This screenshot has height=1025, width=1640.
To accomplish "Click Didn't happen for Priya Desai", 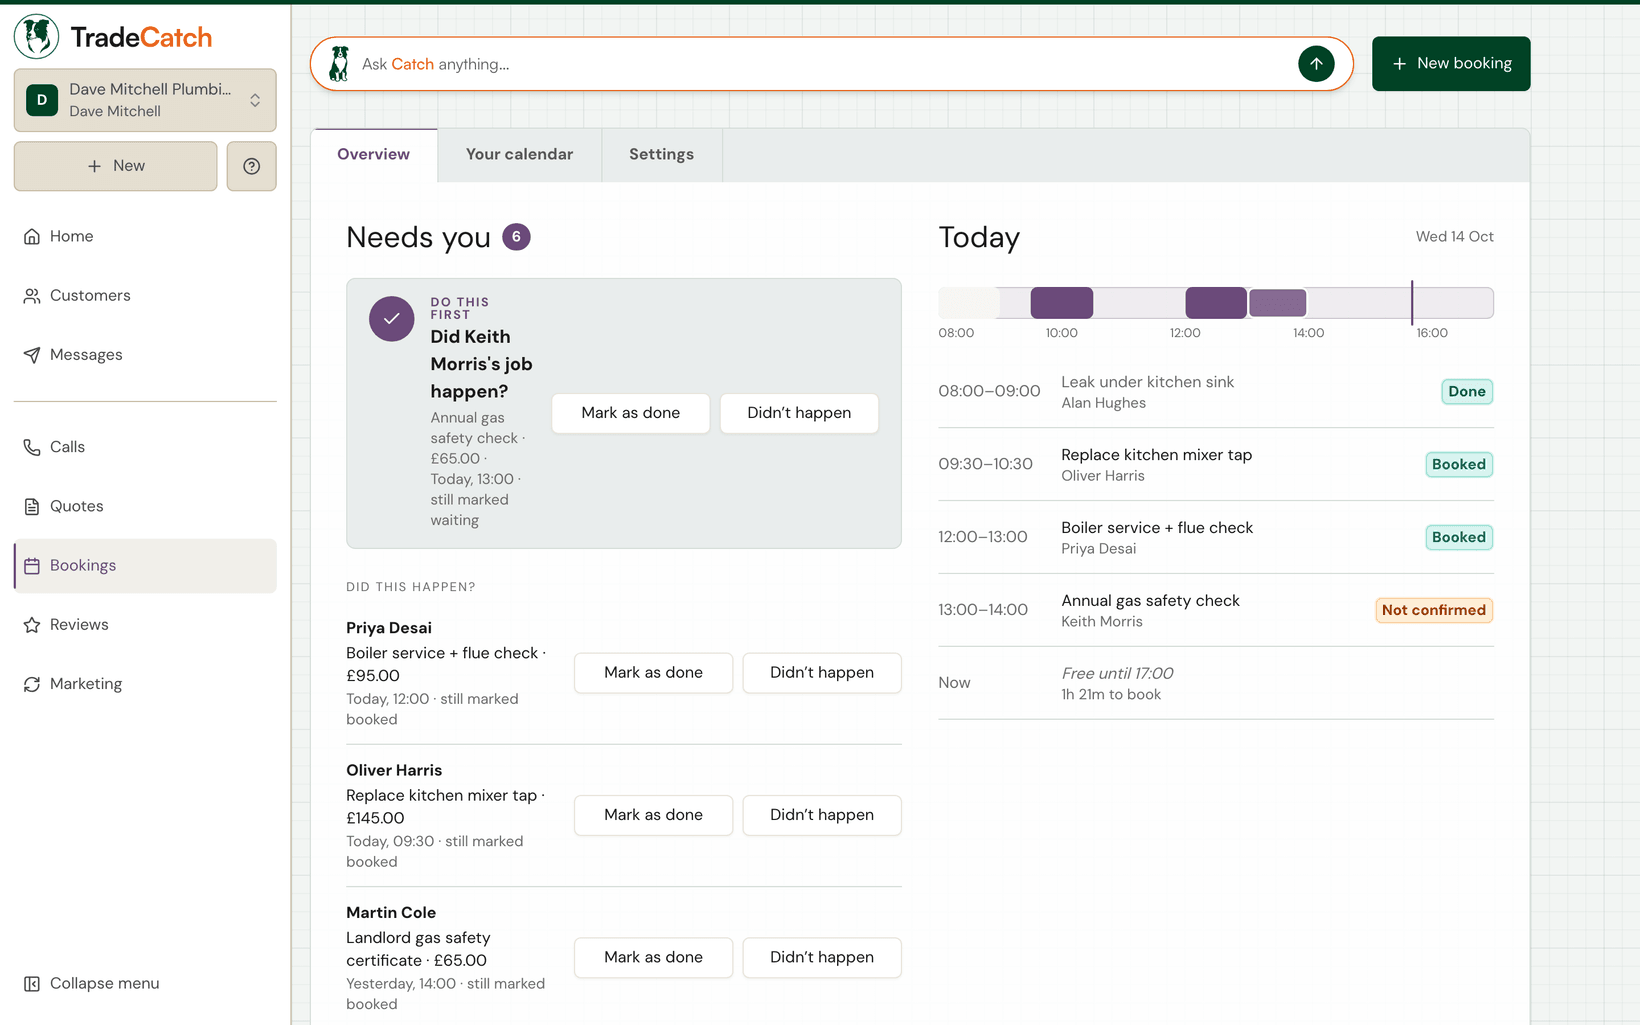I will [822, 673].
